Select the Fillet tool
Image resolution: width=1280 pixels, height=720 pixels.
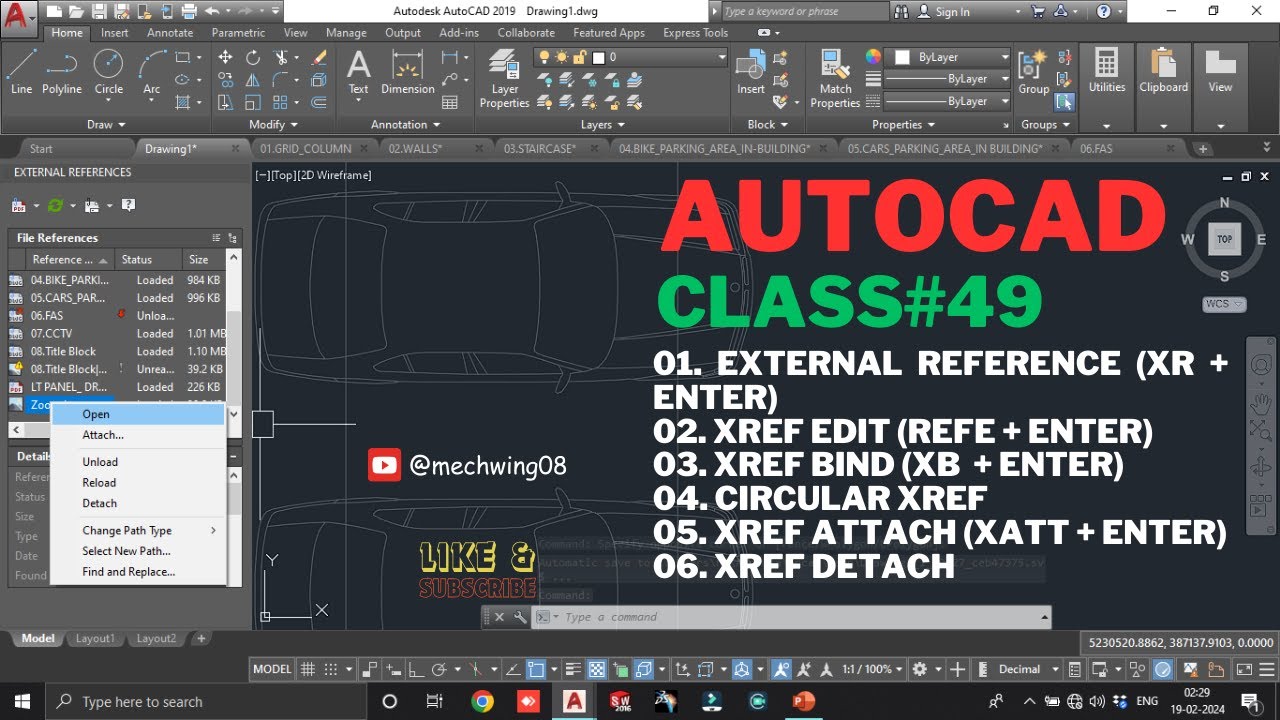[281, 80]
